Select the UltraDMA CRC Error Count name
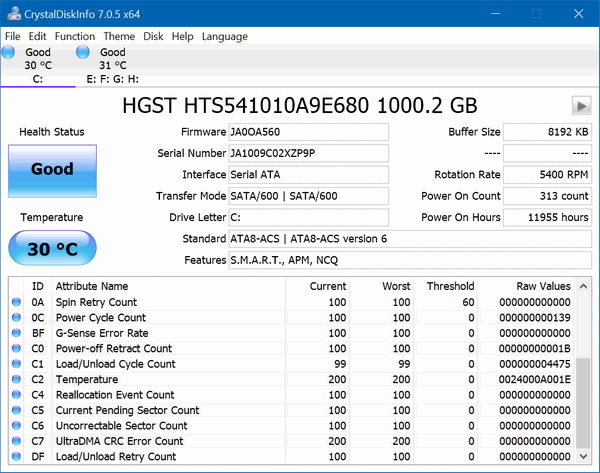Image resolution: width=600 pixels, height=473 pixels. (x=119, y=441)
